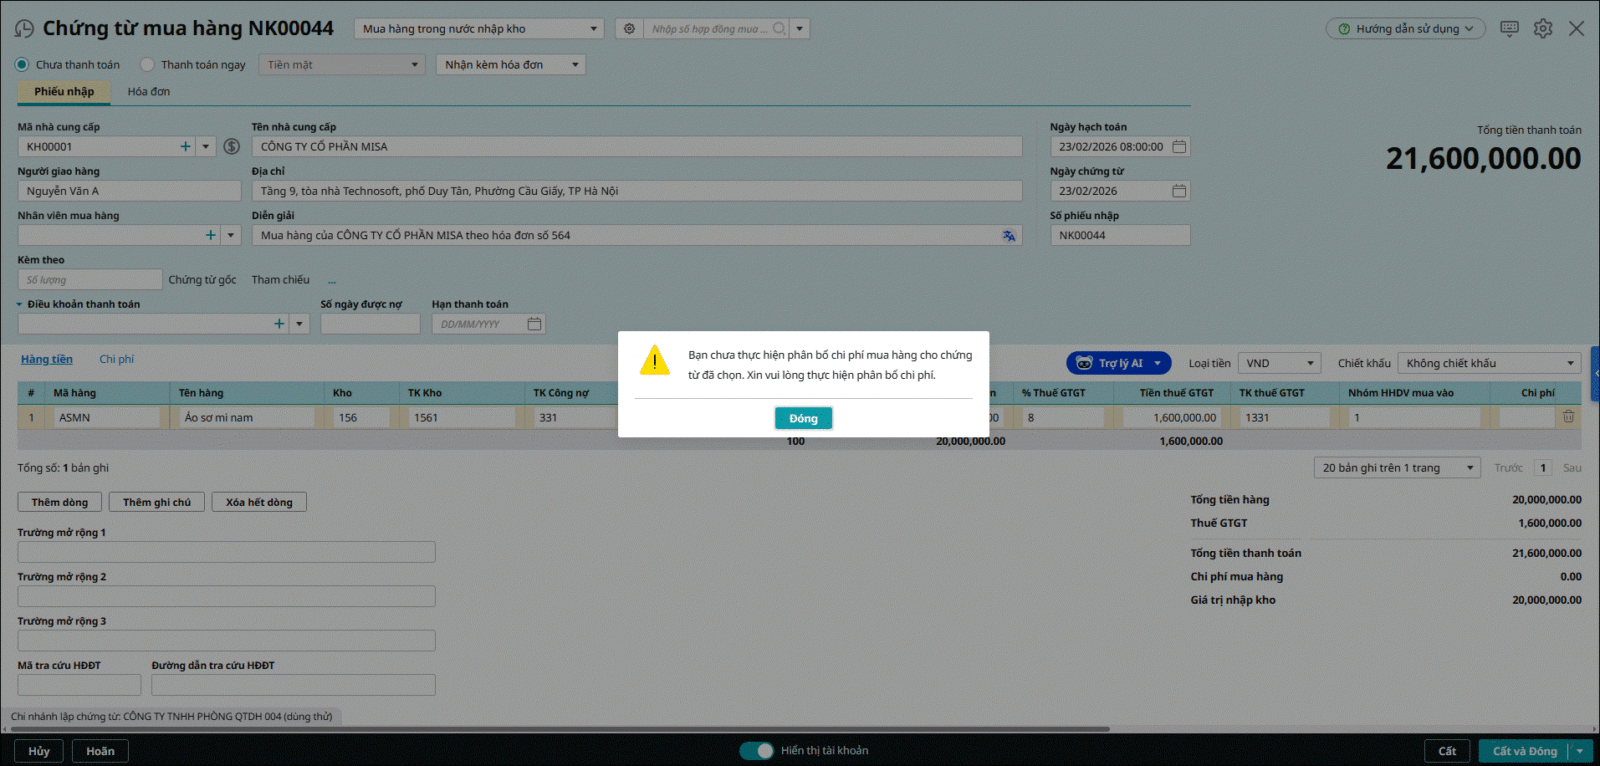Open the Nhận kèm hóa đơn dropdown

pyautogui.click(x=510, y=65)
